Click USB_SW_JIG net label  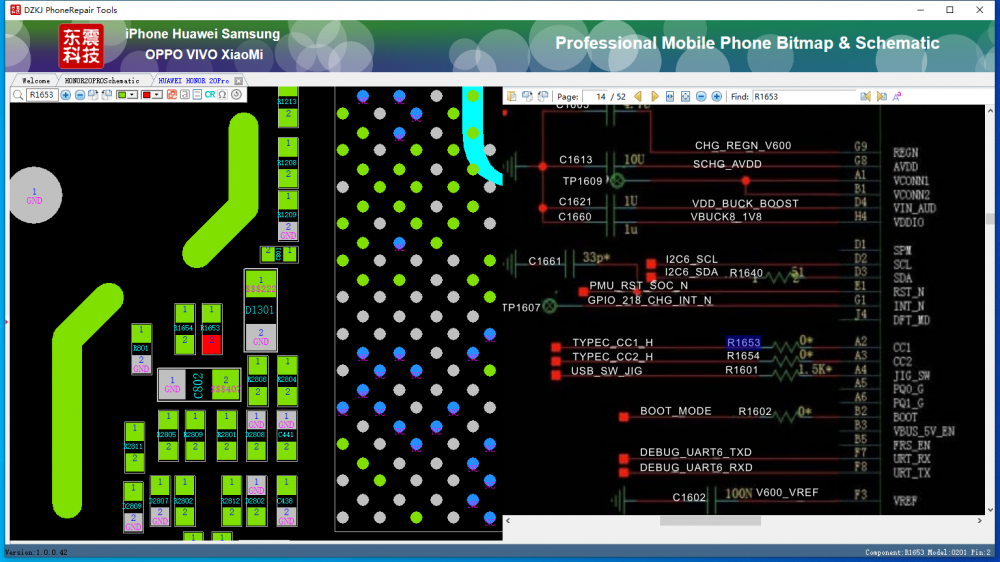point(607,371)
